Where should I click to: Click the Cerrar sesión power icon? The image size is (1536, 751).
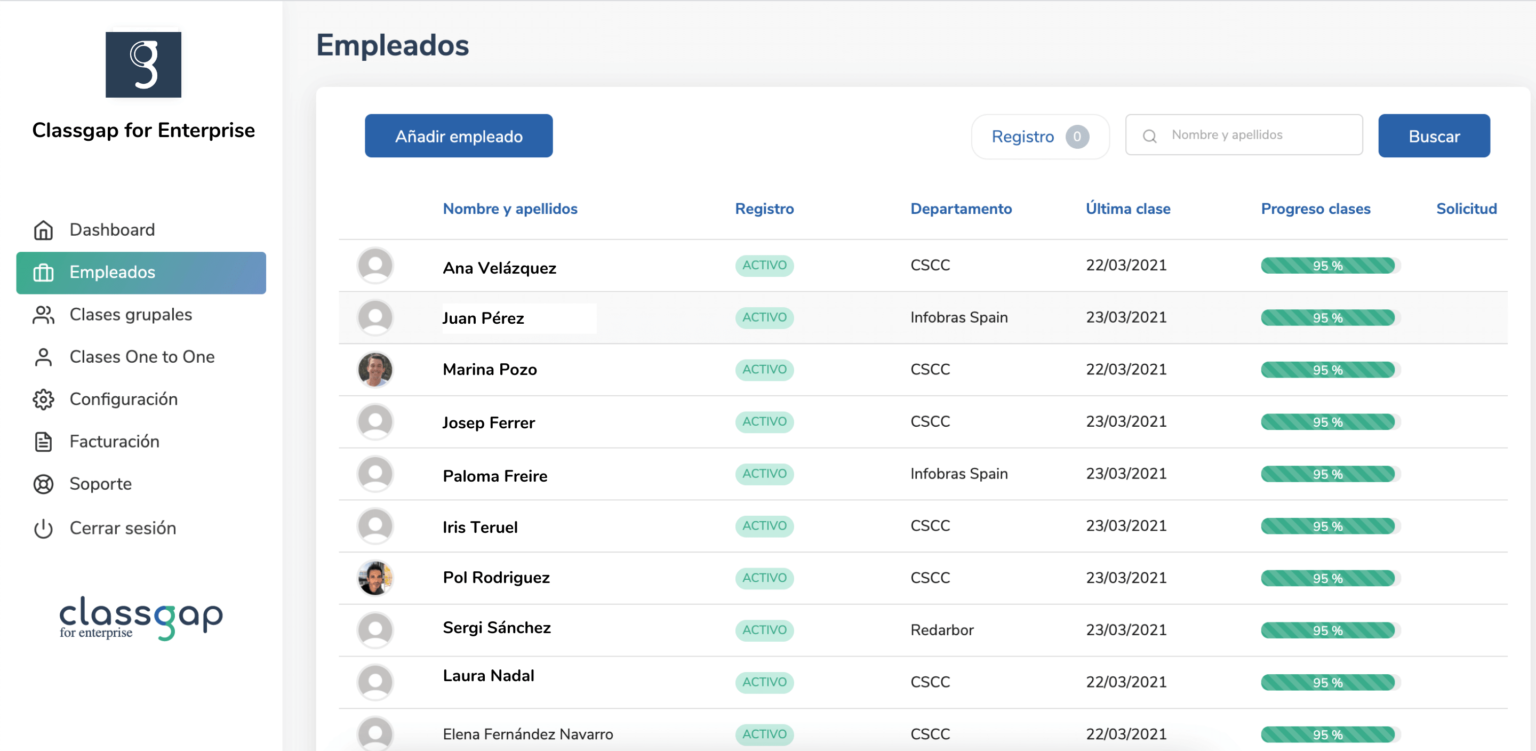point(43,529)
